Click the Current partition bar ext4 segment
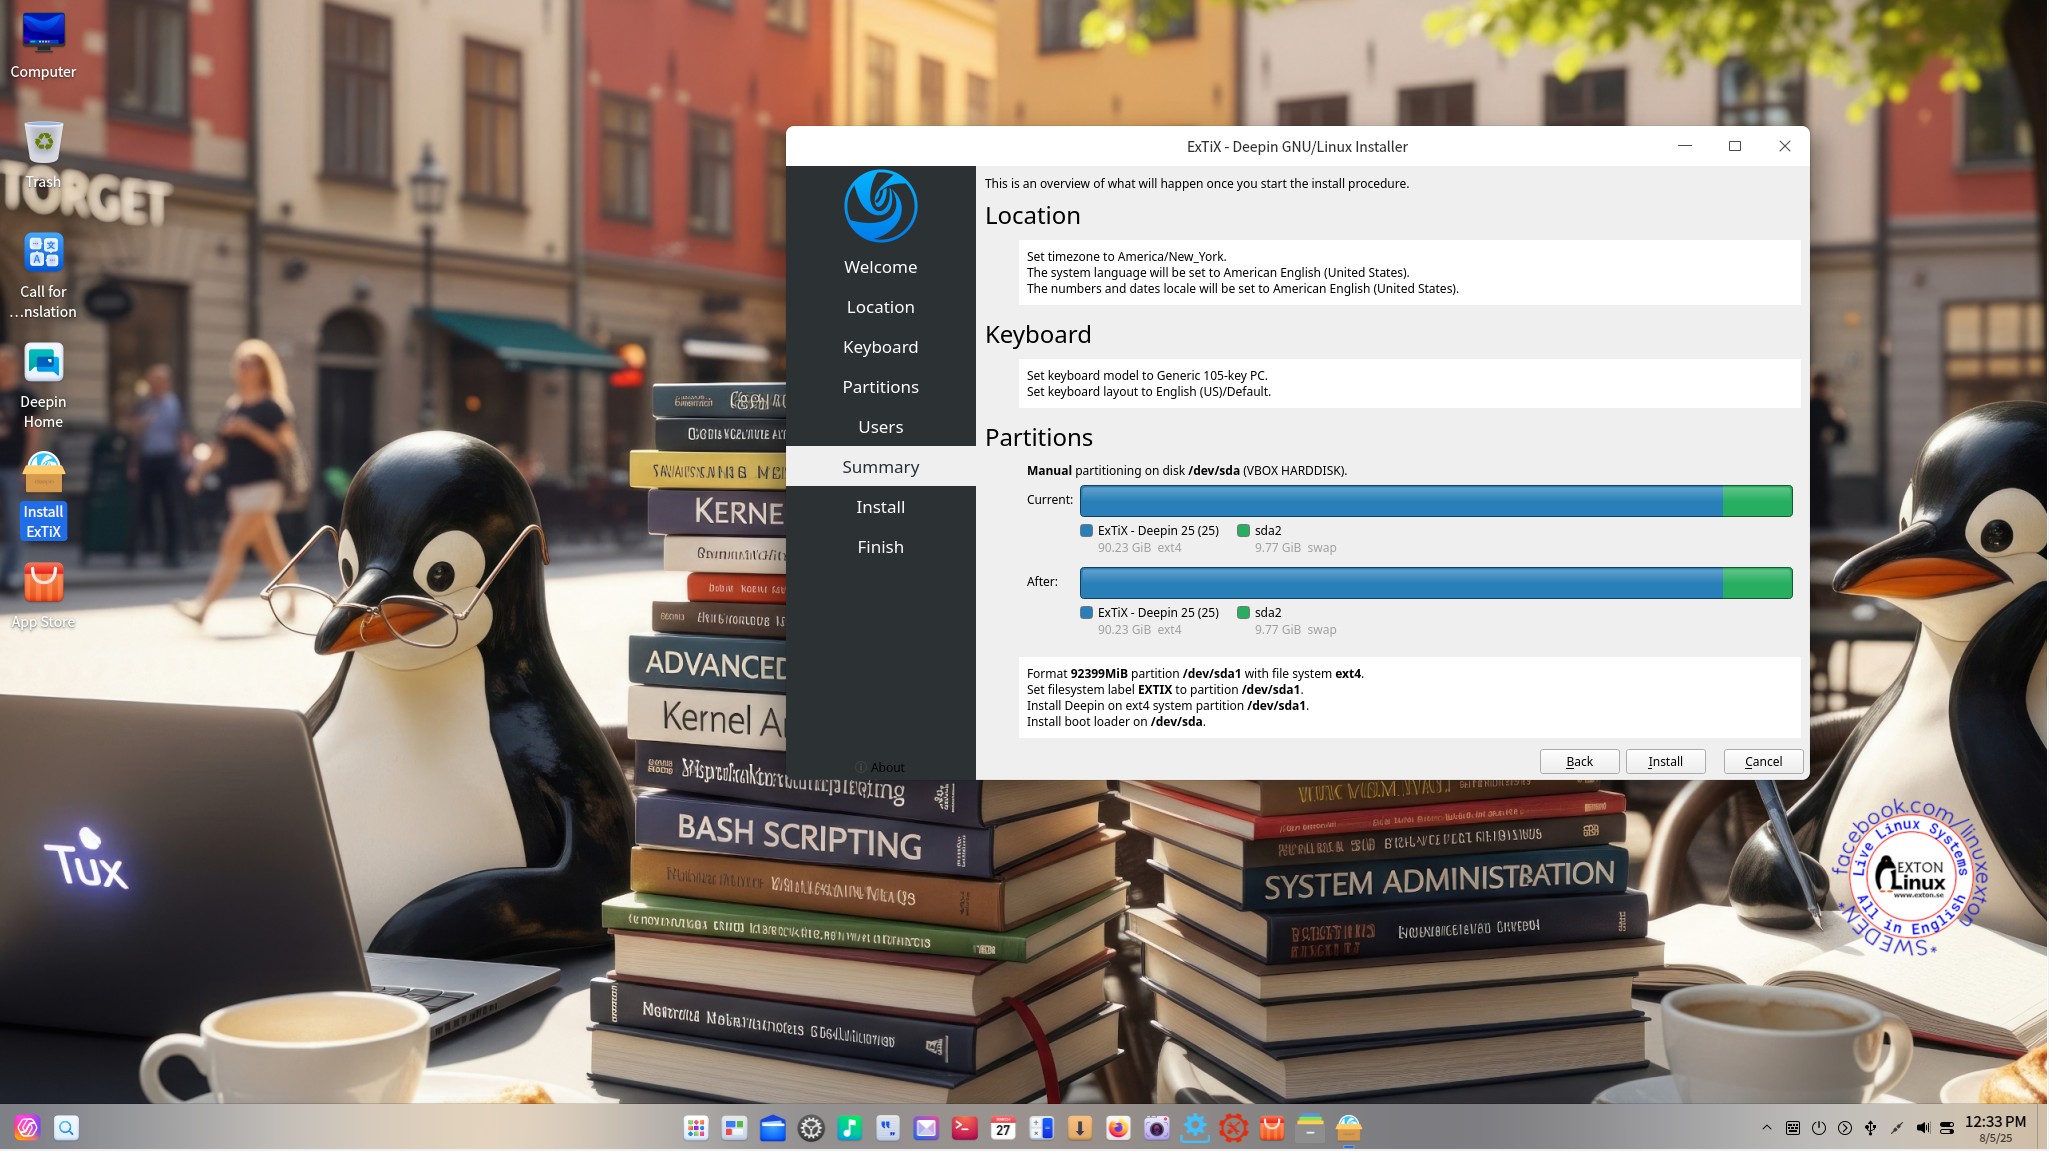Screen dimensions: 2049x1151 click(x=1401, y=501)
